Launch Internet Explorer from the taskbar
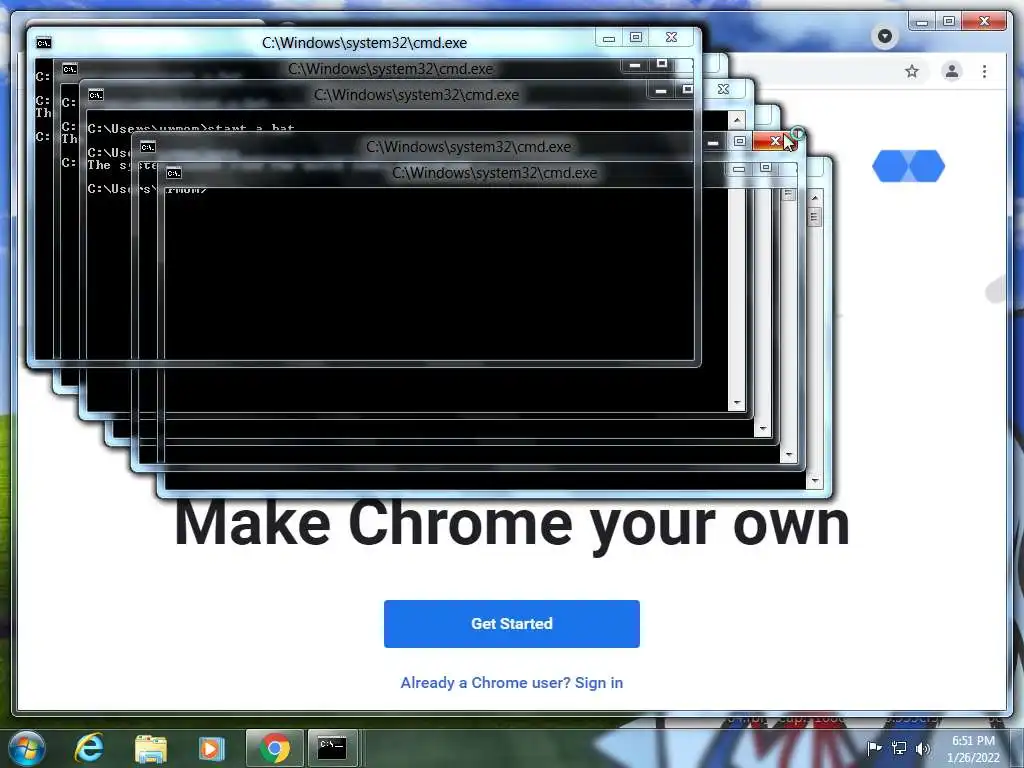Viewport: 1024px width, 768px height. (89, 748)
